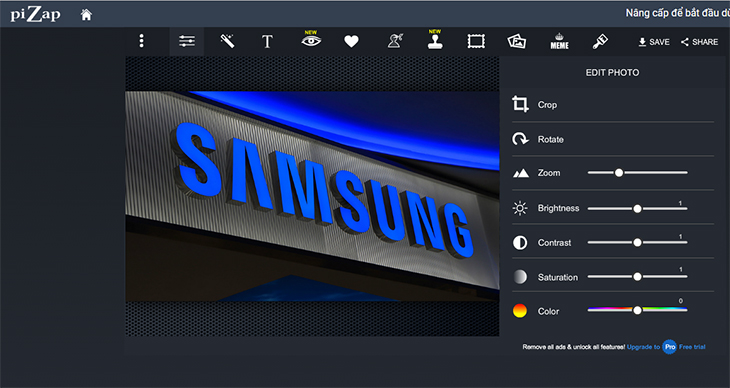Viewport: 730px width, 388px height.
Task: Click the Contrast half-circle icon
Action: (520, 243)
